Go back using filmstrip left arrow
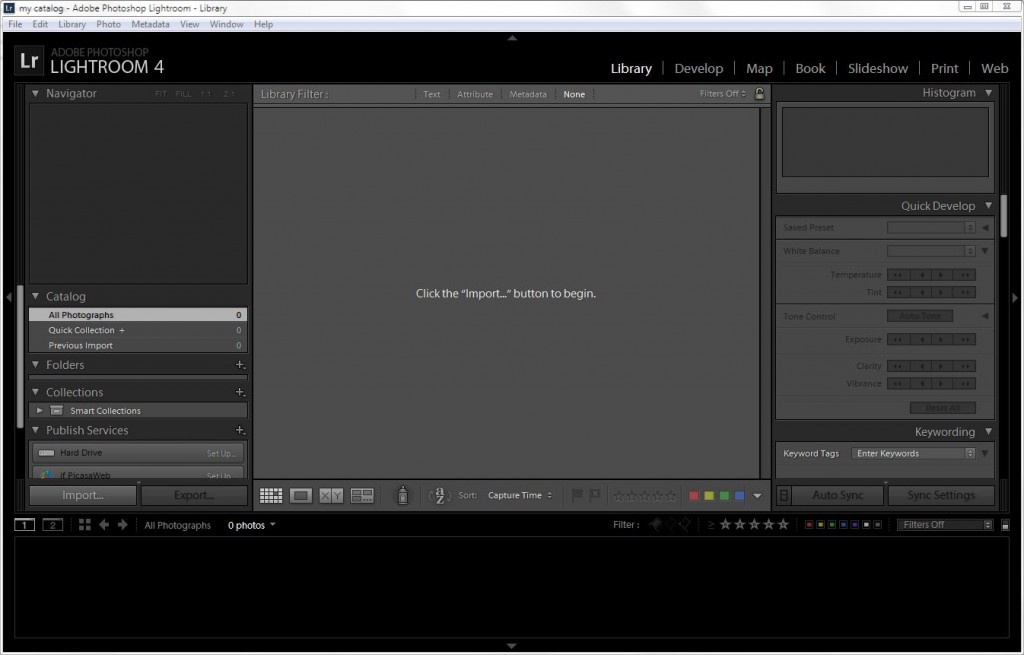 point(104,524)
